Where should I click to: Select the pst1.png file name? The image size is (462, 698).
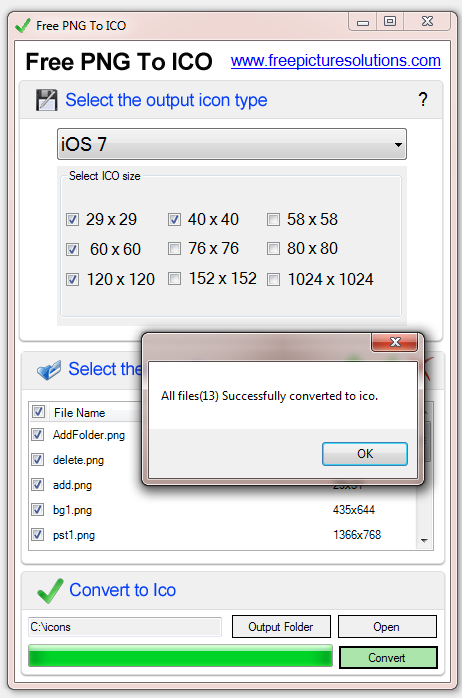(74, 535)
